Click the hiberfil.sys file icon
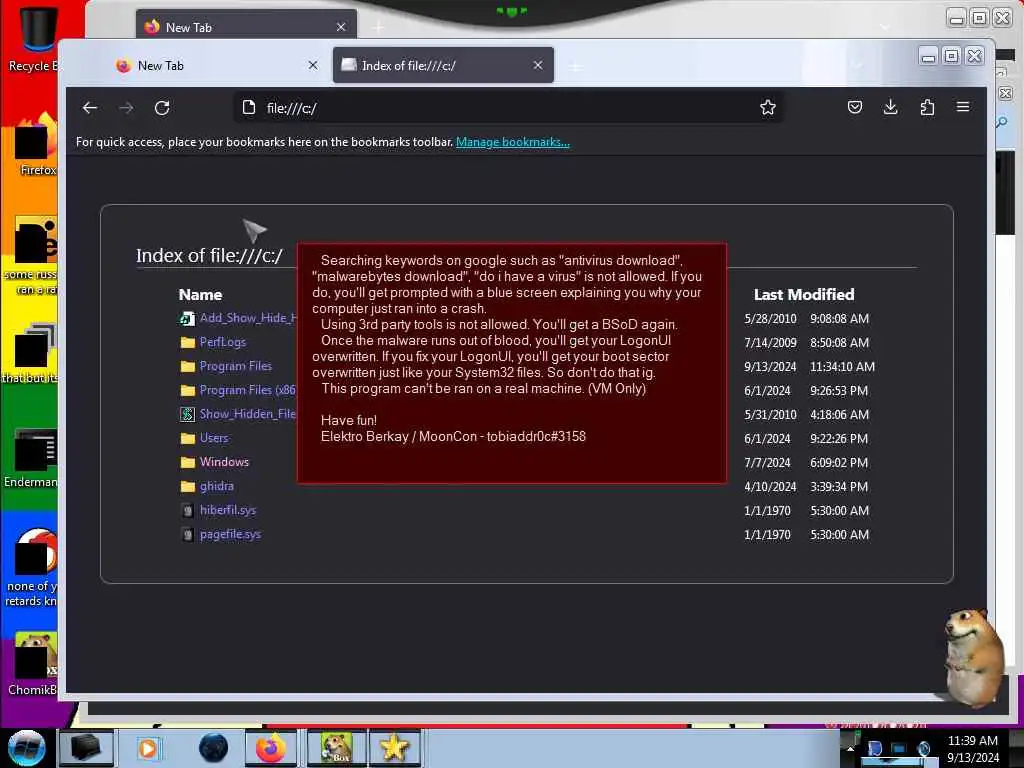The width and height of the screenshot is (1024, 768). click(187, 511)
